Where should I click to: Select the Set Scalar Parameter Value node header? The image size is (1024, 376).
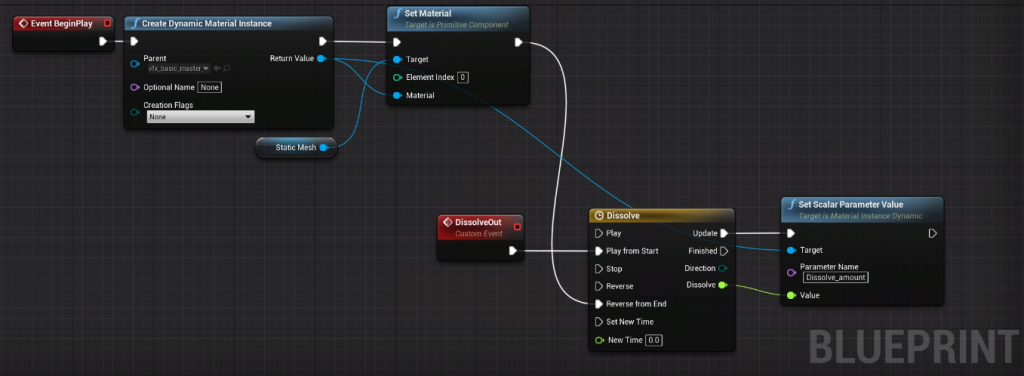[x=862, y=210]
